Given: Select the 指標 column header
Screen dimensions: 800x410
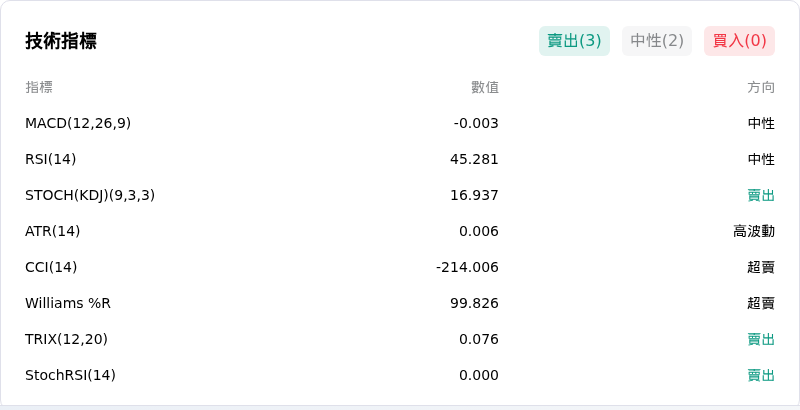Looking at the screenshot, I should pos(39,87).
